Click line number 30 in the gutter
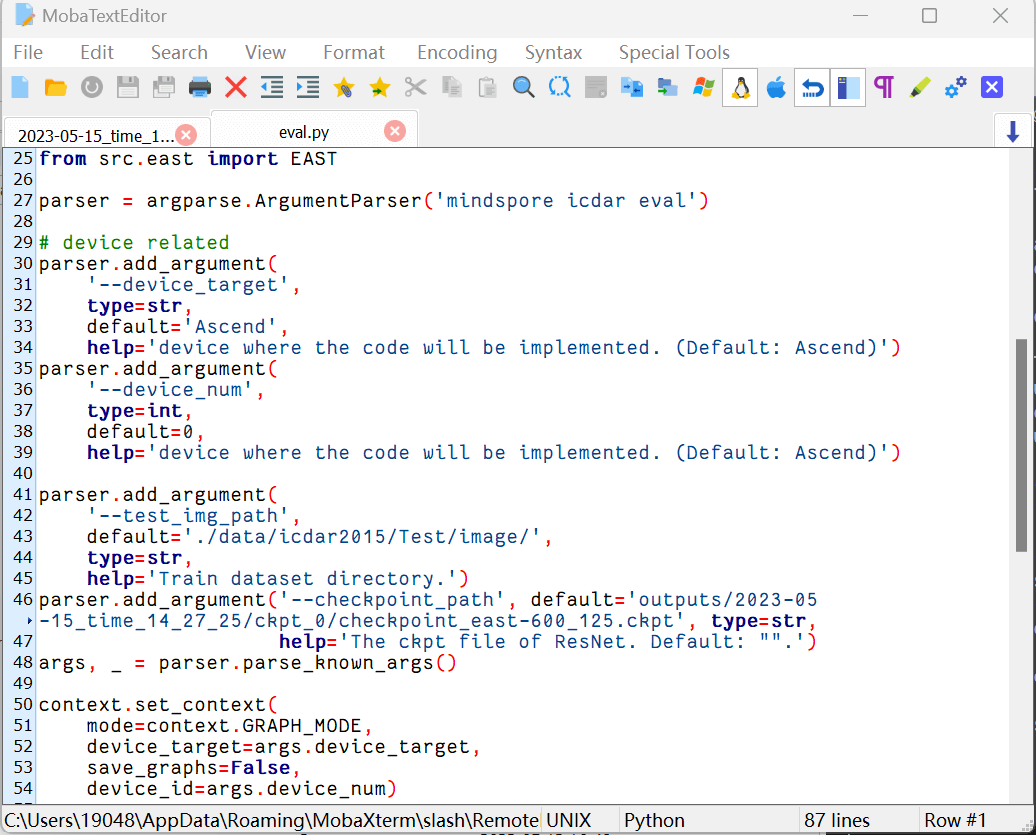The width and height of the screenshot is (1036, 835). click(x=23, y=264)
